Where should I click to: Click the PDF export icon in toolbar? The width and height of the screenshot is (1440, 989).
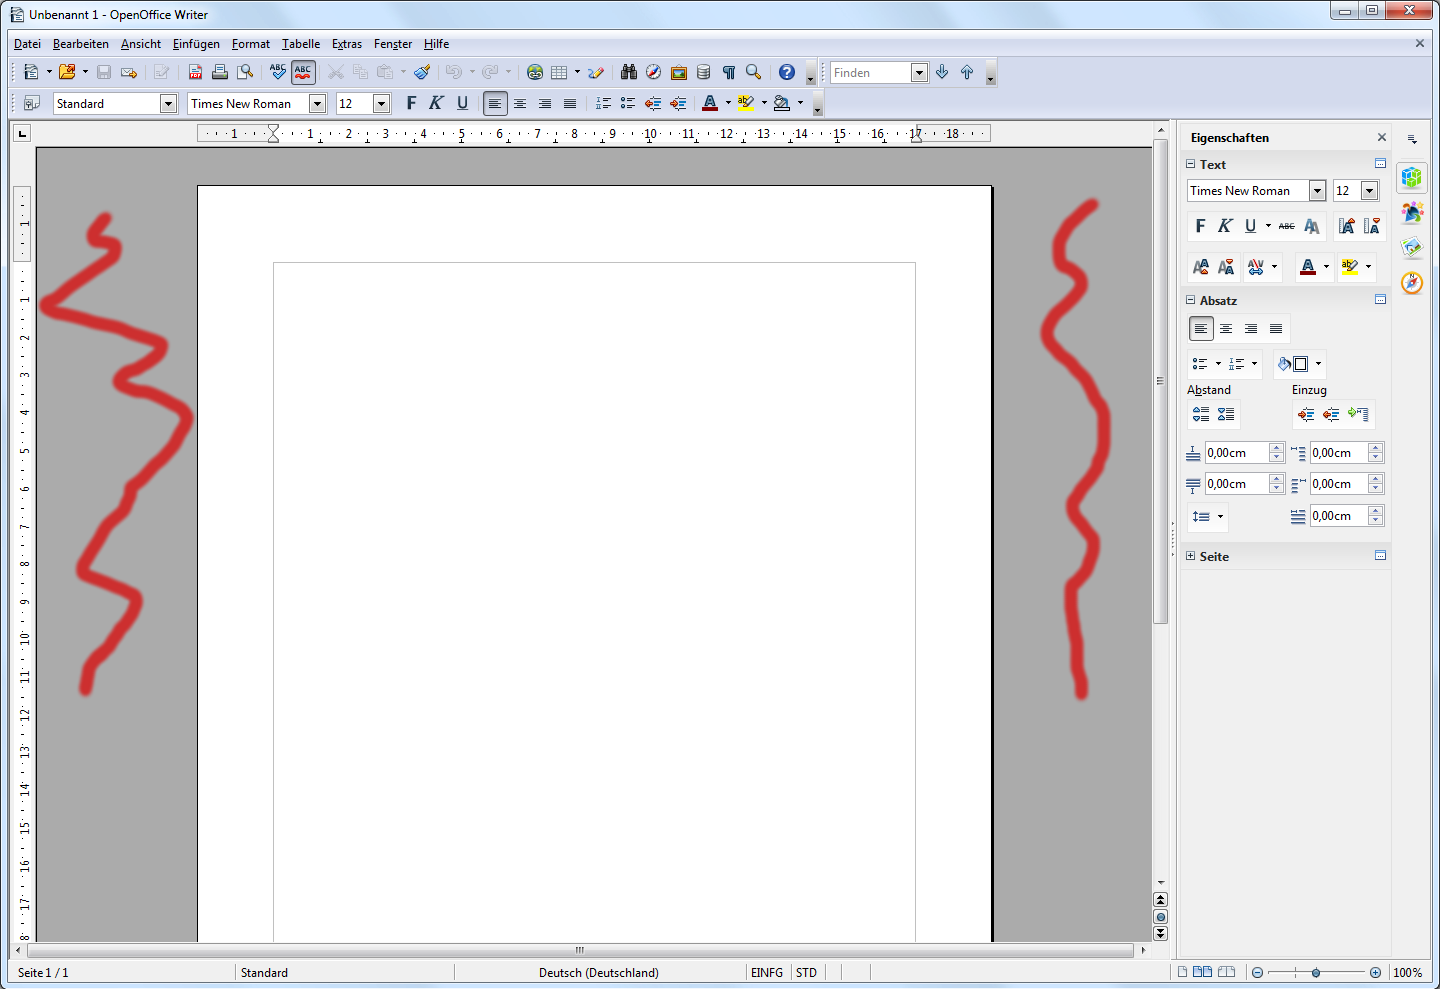[195, 72]
